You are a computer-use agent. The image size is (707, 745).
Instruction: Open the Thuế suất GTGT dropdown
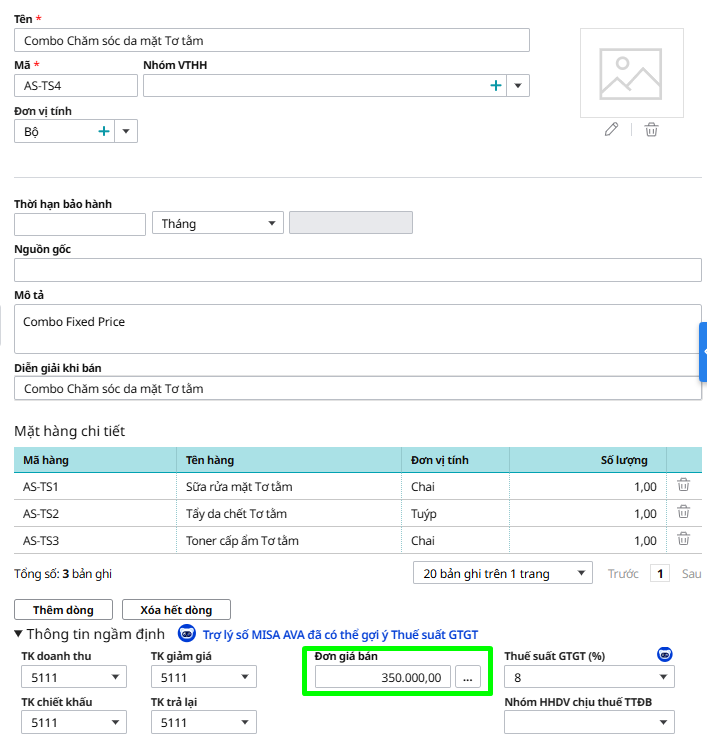(x=662, y=678)
